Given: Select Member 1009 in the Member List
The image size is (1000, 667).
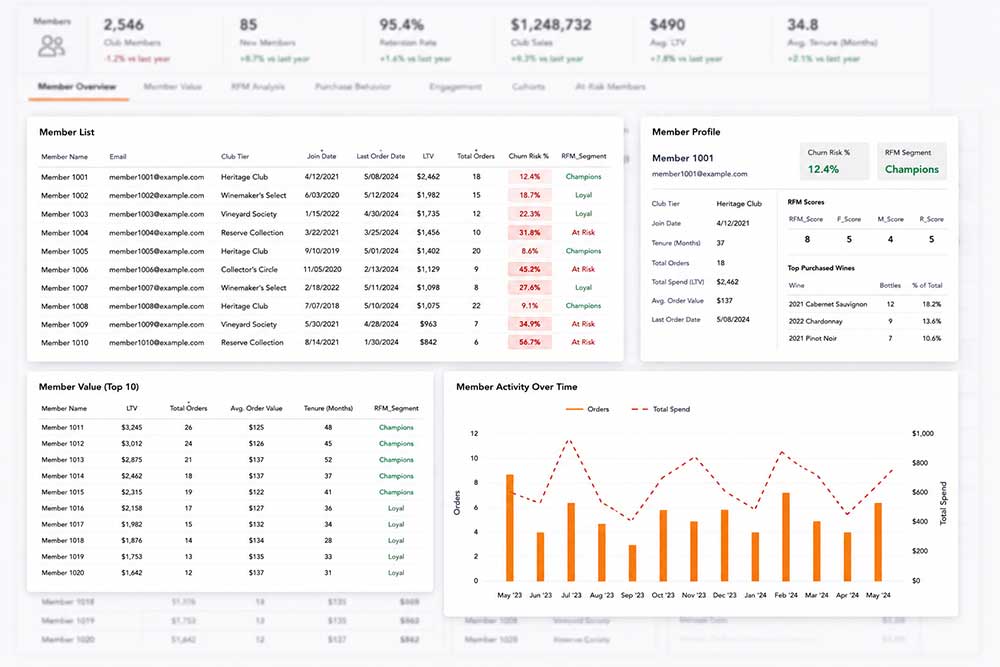Looking at the screenshot, I should pyautogui.click(x=64, y=324).
